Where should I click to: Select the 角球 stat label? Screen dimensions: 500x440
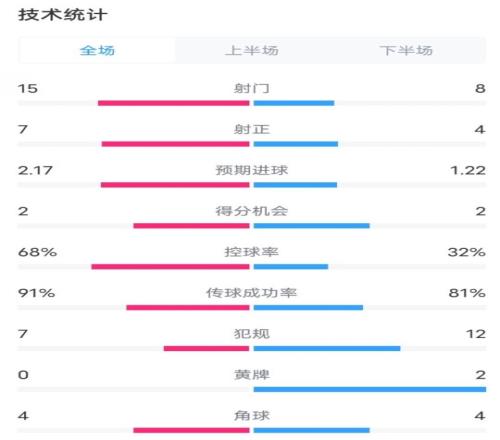pyautogui.click(x=252, y=416)
